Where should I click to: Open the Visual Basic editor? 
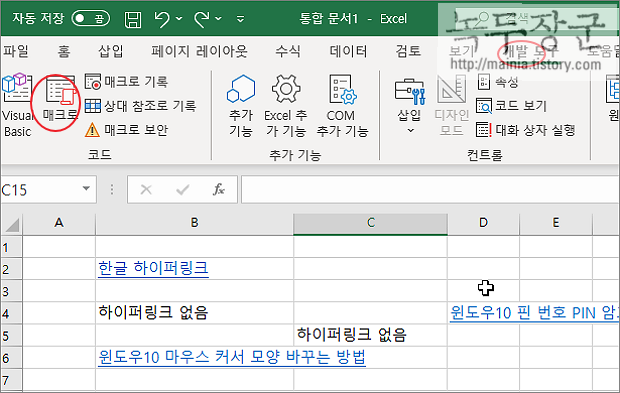17,105
